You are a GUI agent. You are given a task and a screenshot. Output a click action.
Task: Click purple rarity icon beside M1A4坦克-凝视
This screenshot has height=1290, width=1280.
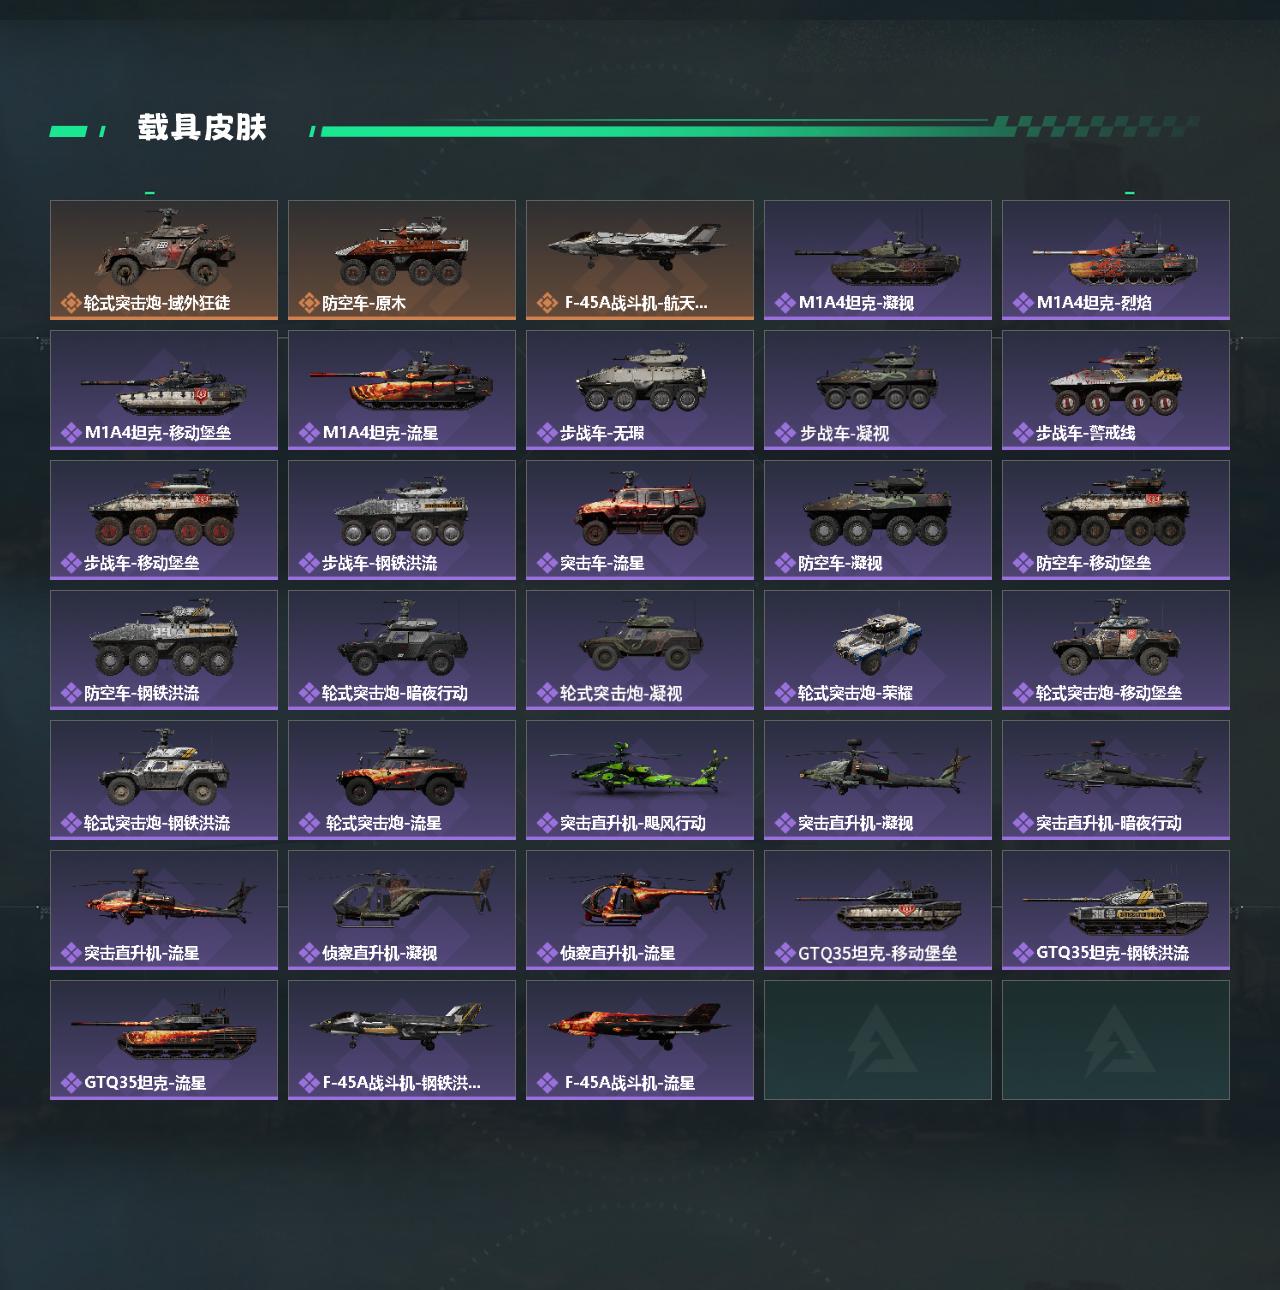[784, 303]
